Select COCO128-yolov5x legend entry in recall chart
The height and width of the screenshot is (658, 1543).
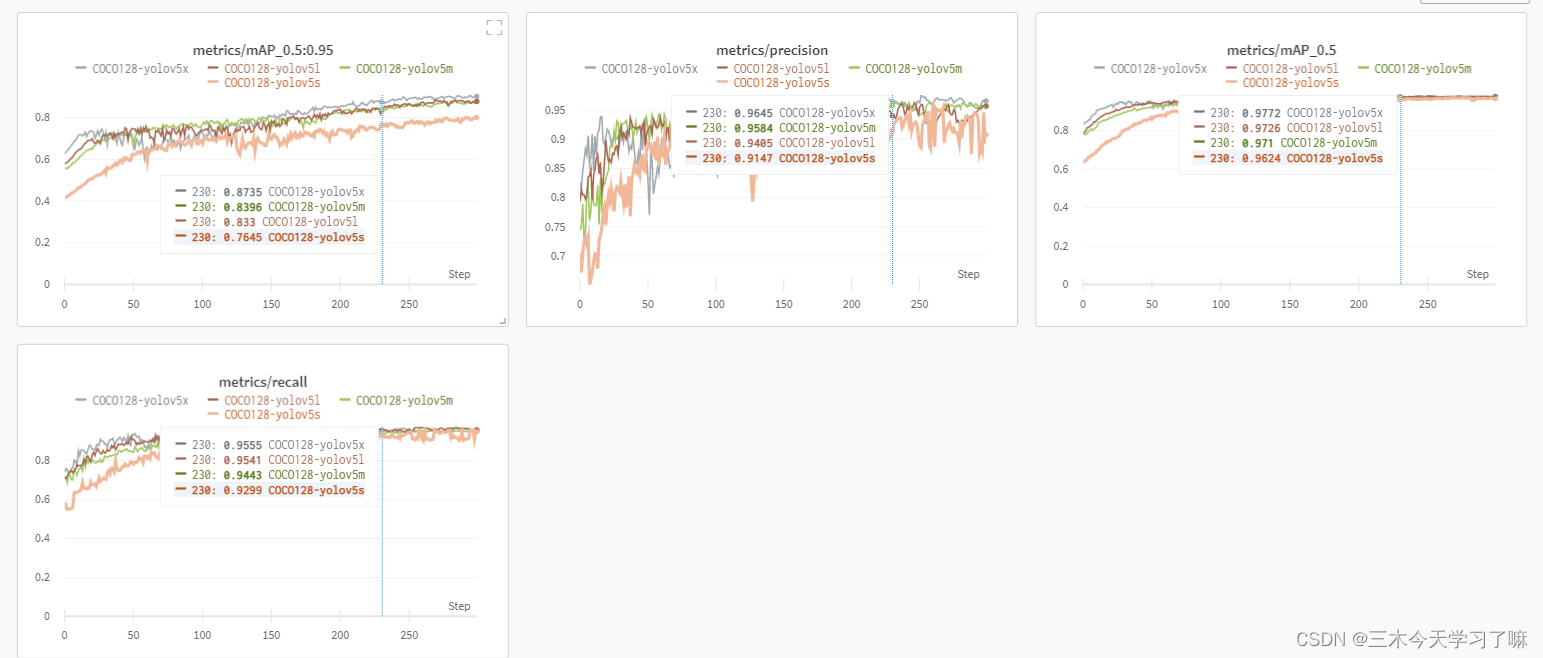tap(131, 400)
